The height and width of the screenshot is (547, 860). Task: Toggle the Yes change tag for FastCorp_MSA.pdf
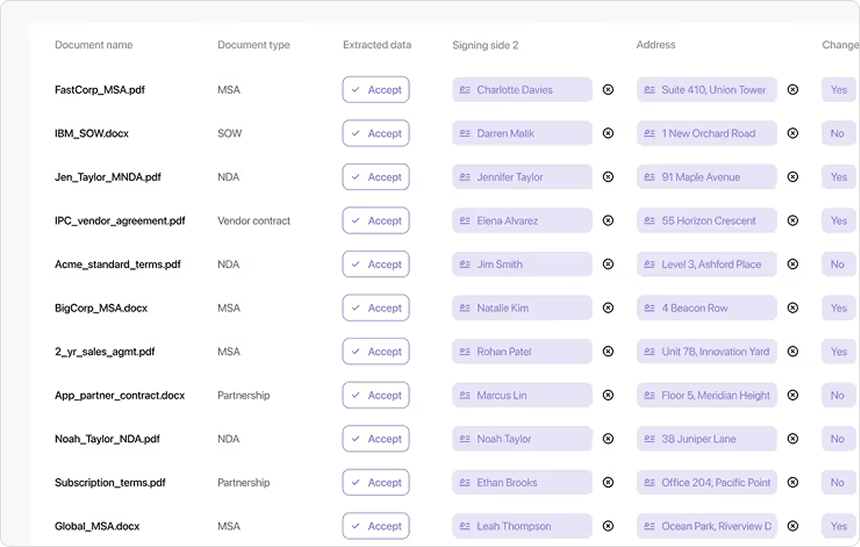pos(838,90)
